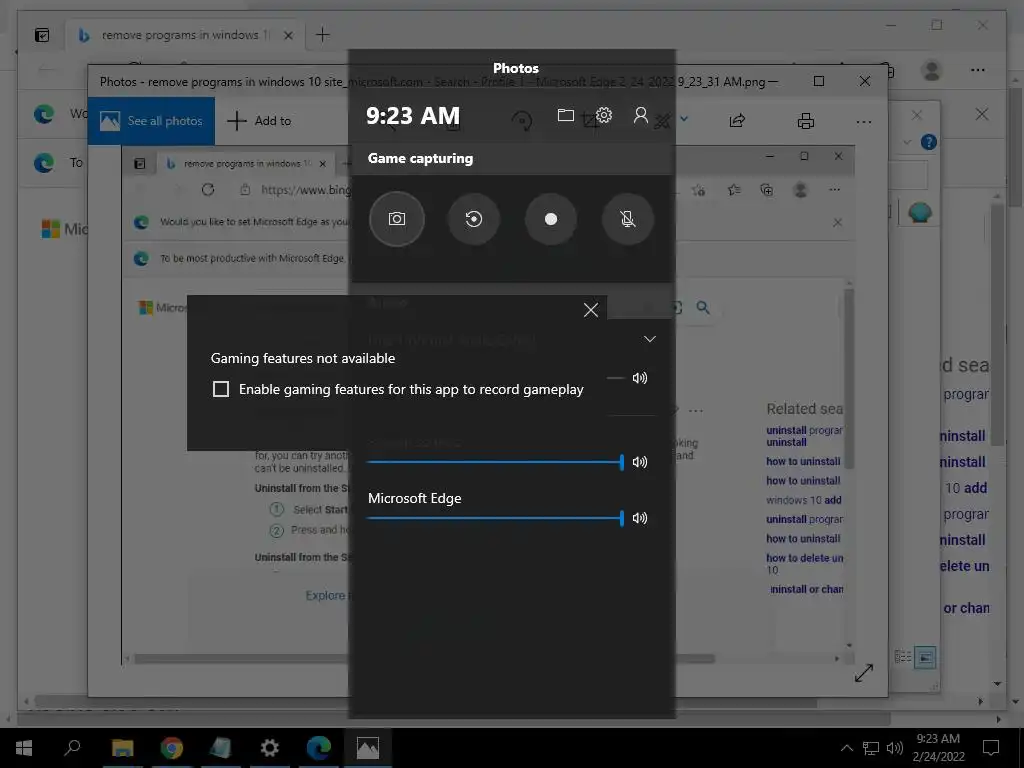Click the Edge tab actions icon left of tab
Viewport: 1024px width, 768px height.
pyautogui.click(x=42, y=35)
